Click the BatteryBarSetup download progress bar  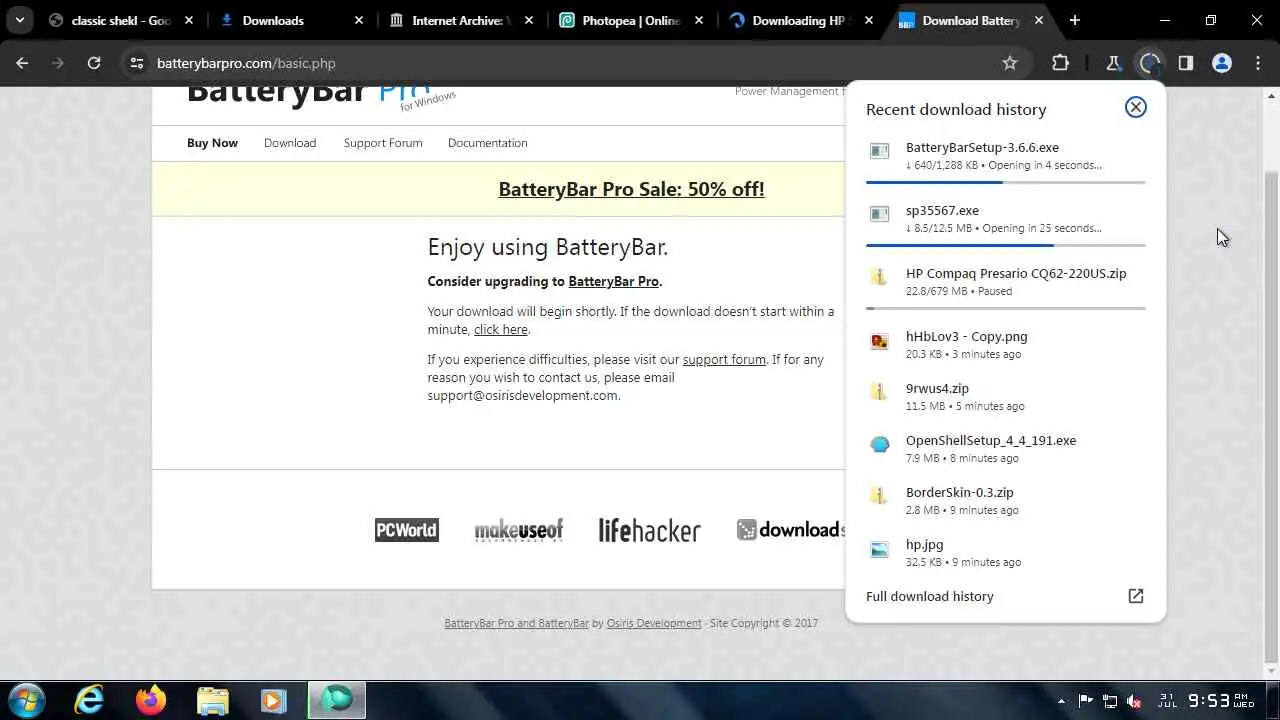1005,182
